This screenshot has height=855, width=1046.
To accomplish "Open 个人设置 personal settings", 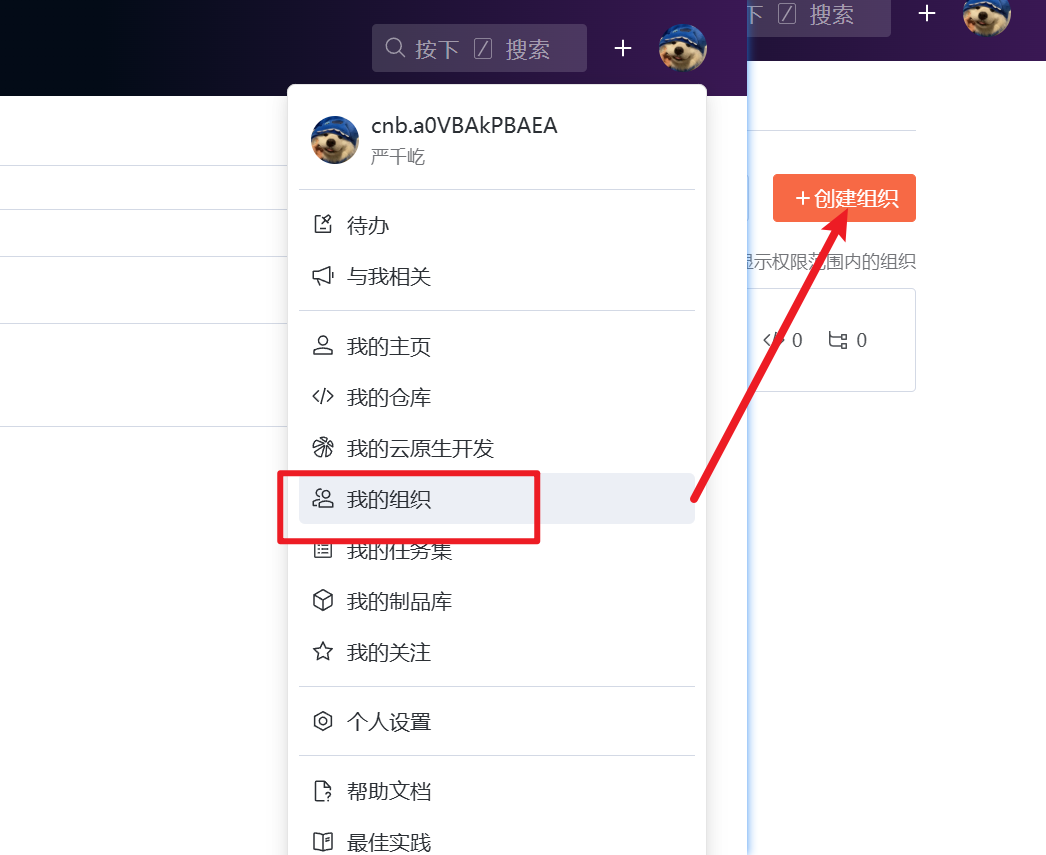I will [388, 722].
